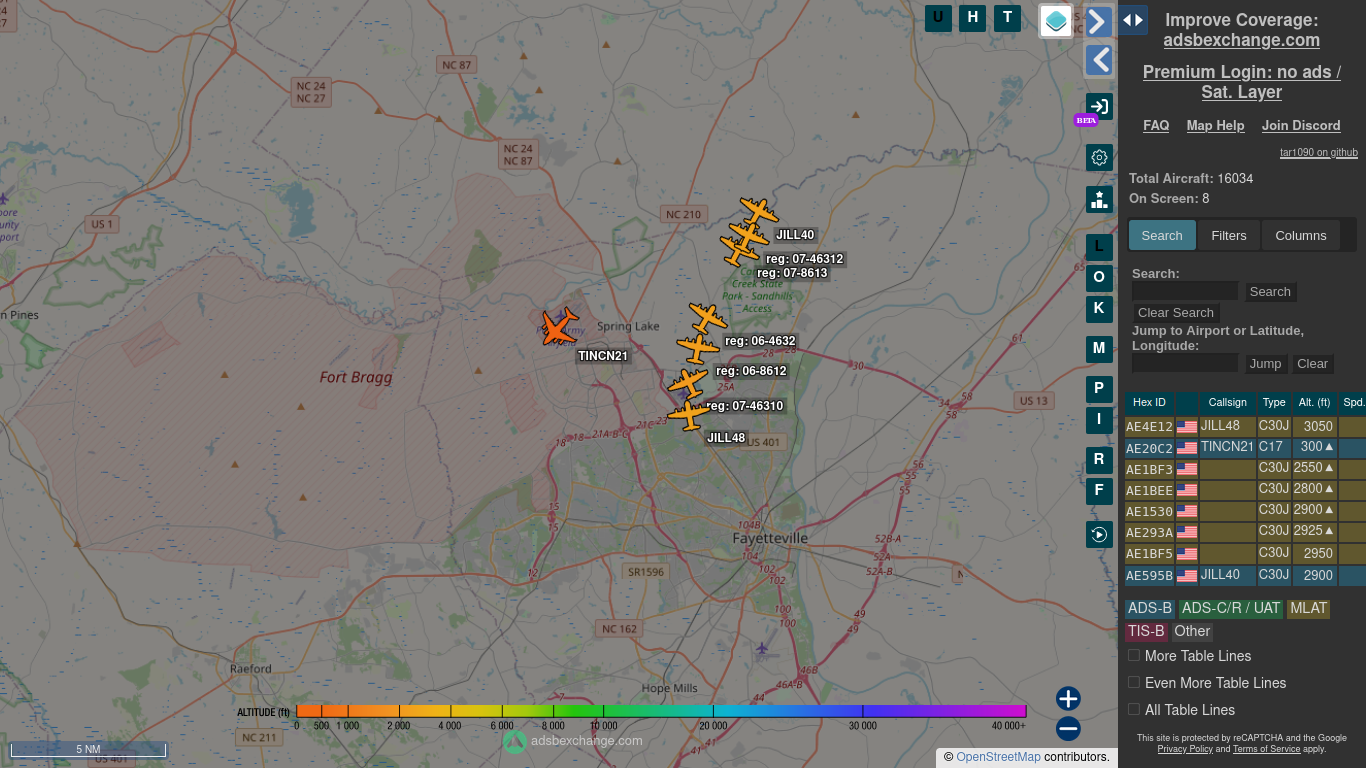This screenshot has width=1366, height=768.
Task: Click the right chevron expand sidebar button
Action: pos(1099,21)
